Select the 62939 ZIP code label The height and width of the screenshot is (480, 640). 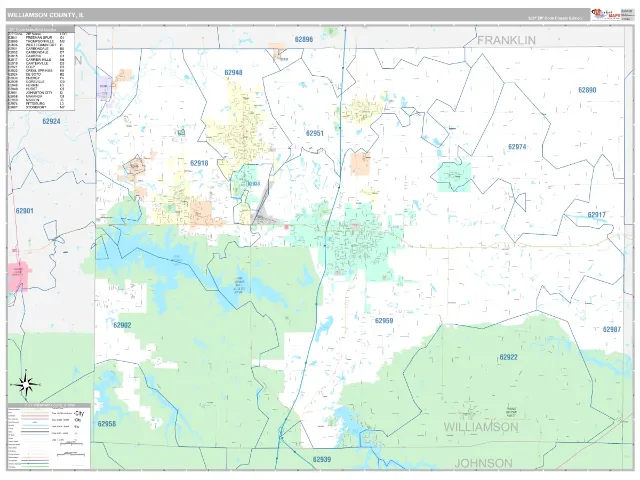[322, 459]
